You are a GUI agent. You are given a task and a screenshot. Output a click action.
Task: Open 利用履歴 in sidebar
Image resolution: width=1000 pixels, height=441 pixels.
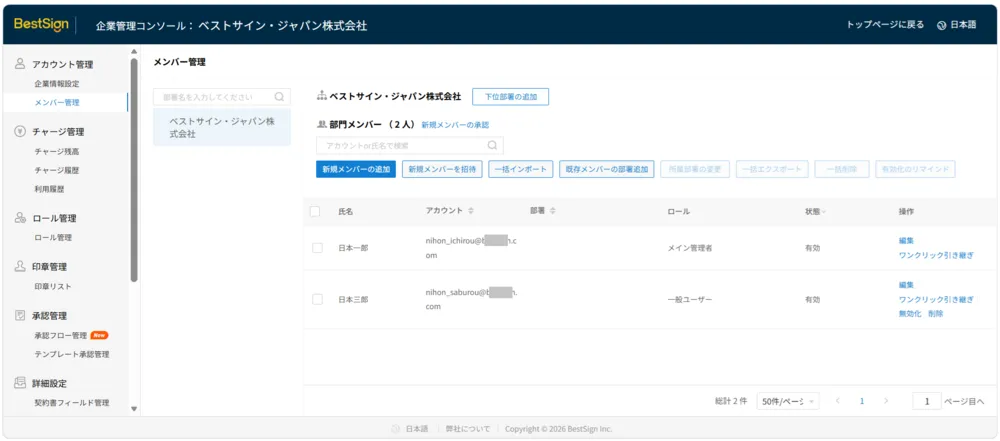point(49,189)
